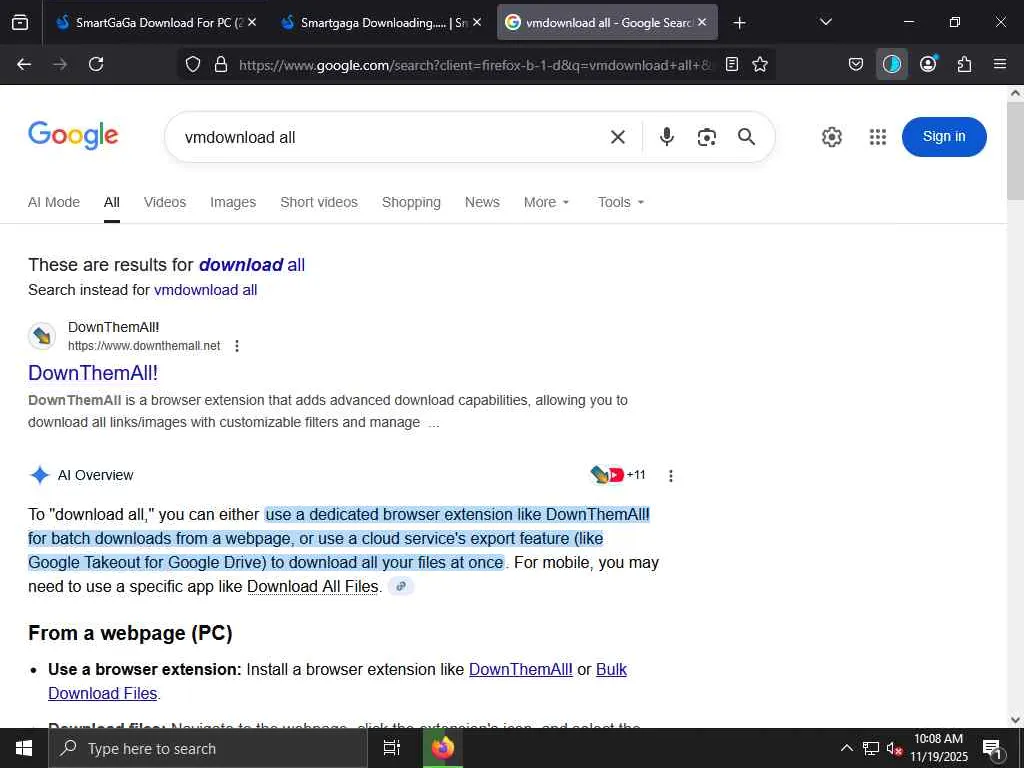The image size is (1024, 768).
Task: Bookmark this page with star icon
Action: pyautogui.click(x=760, y=64)
